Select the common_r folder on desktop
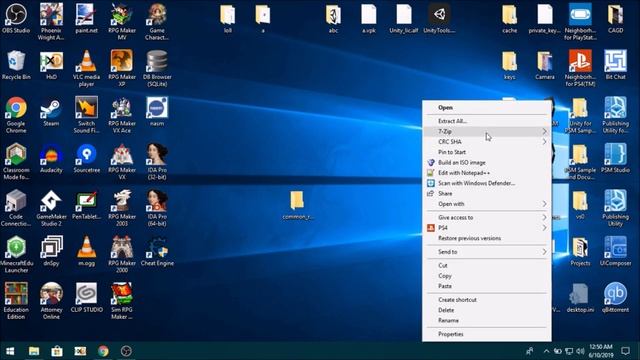The image size is (640, 360). click(x=298, y=205)
